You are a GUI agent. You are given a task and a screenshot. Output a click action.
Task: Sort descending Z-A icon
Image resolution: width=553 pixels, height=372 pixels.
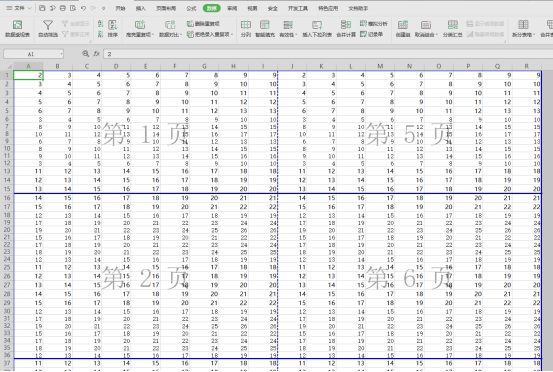click(101, 34)
